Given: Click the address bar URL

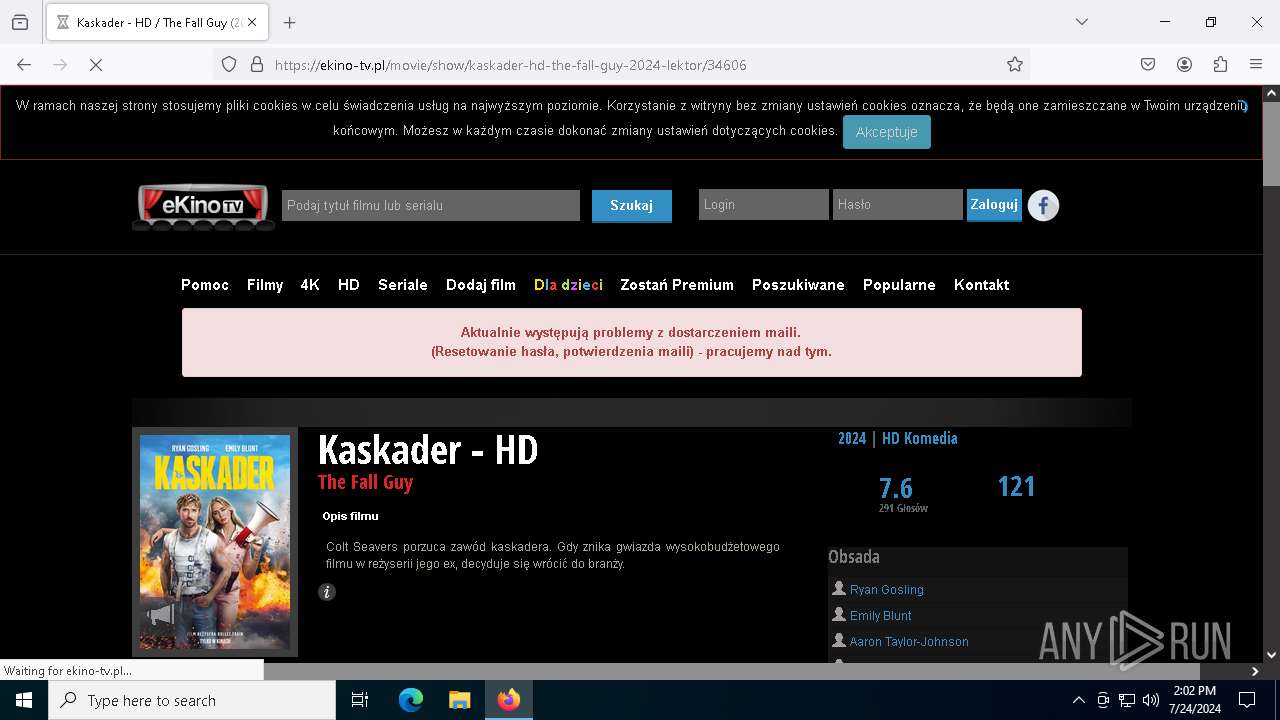Looking at the screenshot, I should (510, 65).
